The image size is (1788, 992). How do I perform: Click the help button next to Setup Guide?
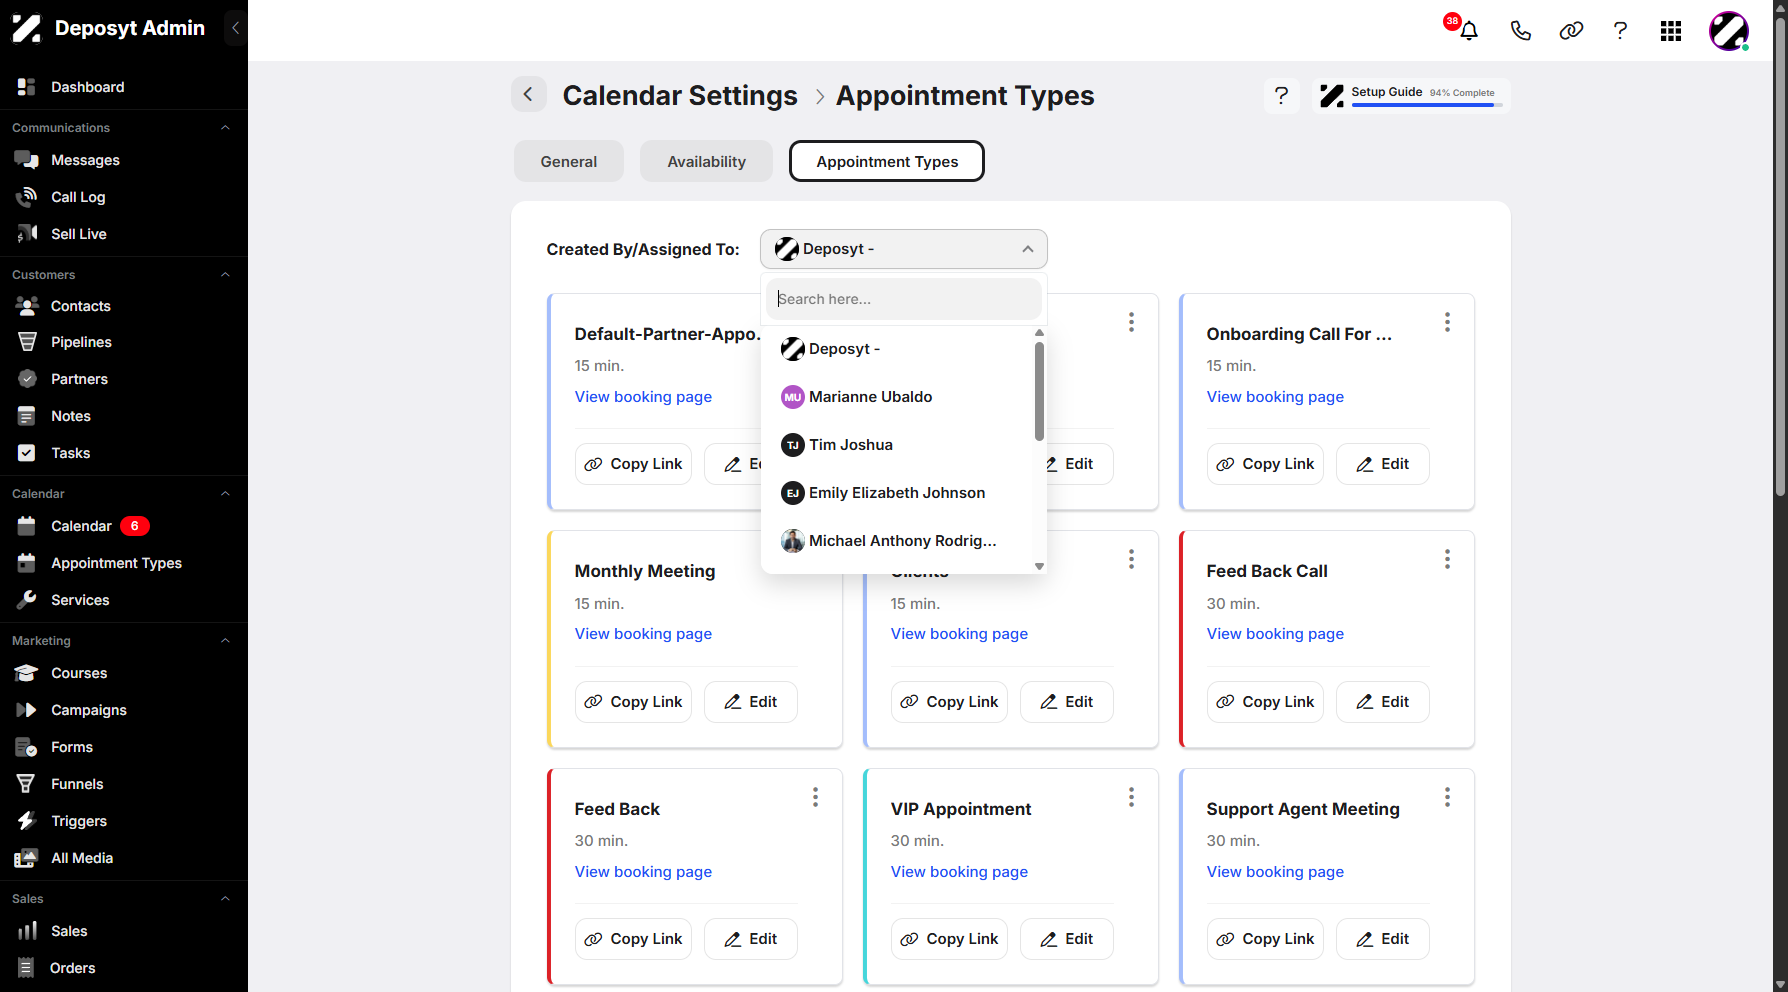point(1282,95)
